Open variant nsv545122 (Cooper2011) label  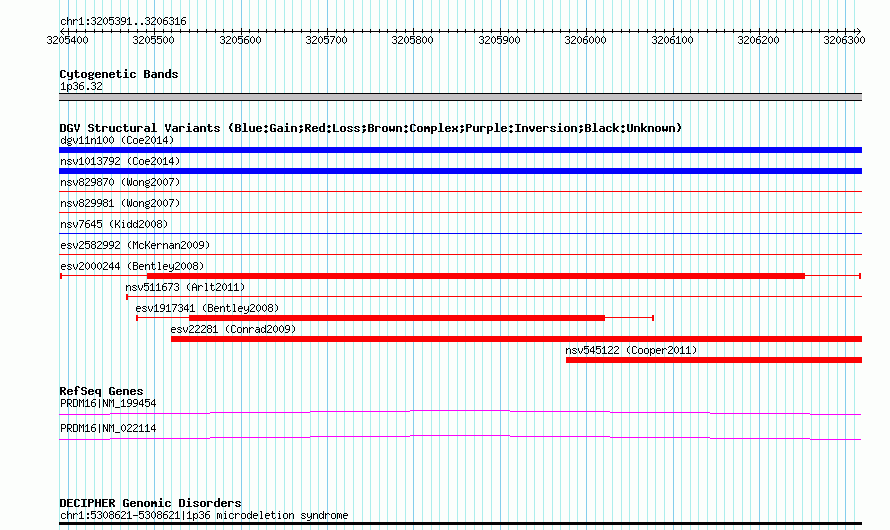[x=631, y=350]
